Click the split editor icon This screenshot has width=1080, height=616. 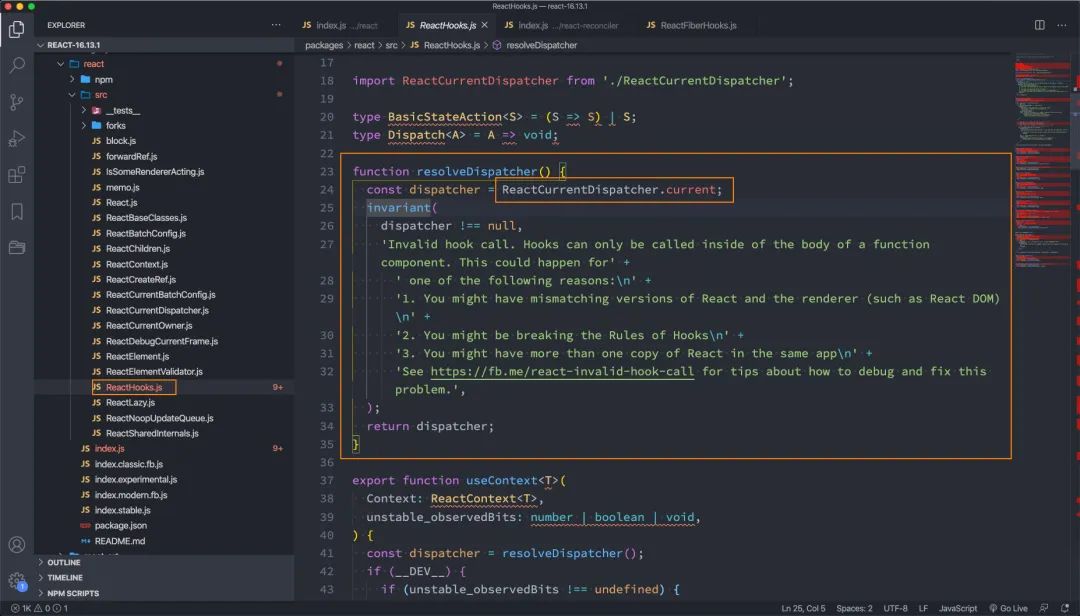1039,25
